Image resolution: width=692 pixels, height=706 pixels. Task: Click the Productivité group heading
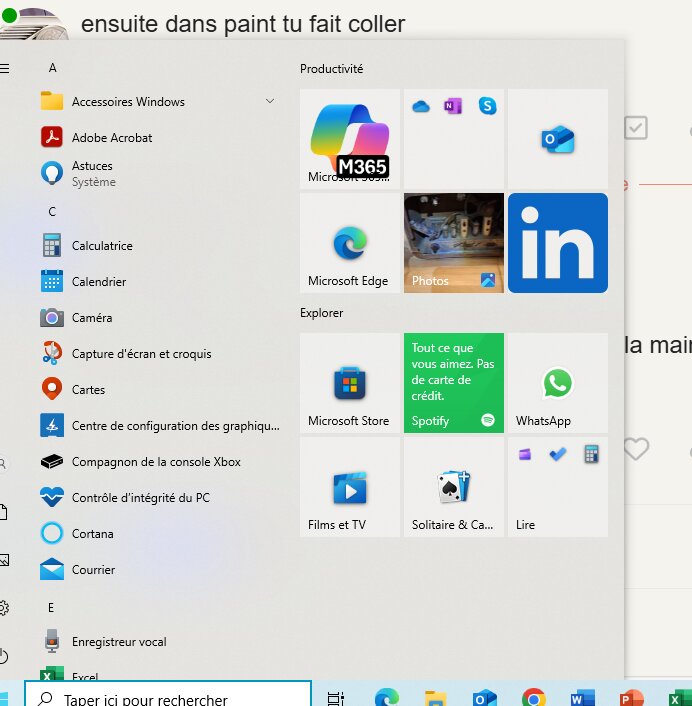point(331,69)
